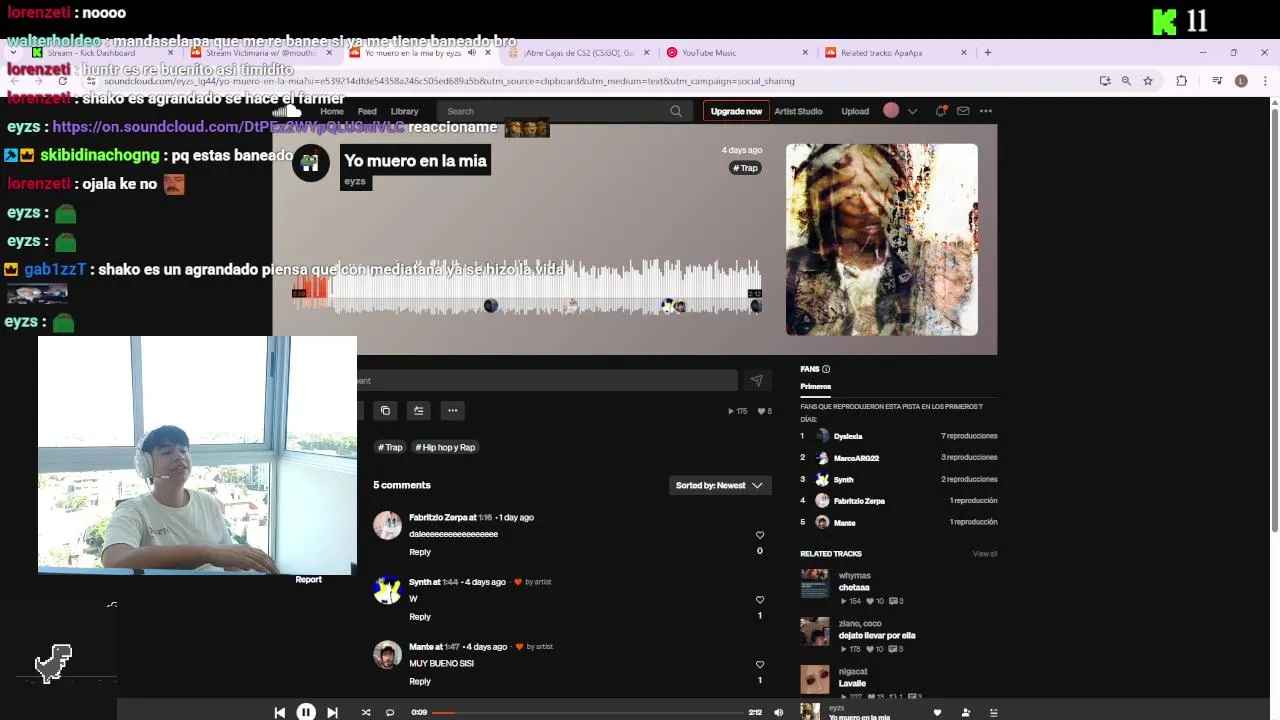Click Synth's avatar in the comments
Viewport: 1280px width, 720px height.
[387, 590]
